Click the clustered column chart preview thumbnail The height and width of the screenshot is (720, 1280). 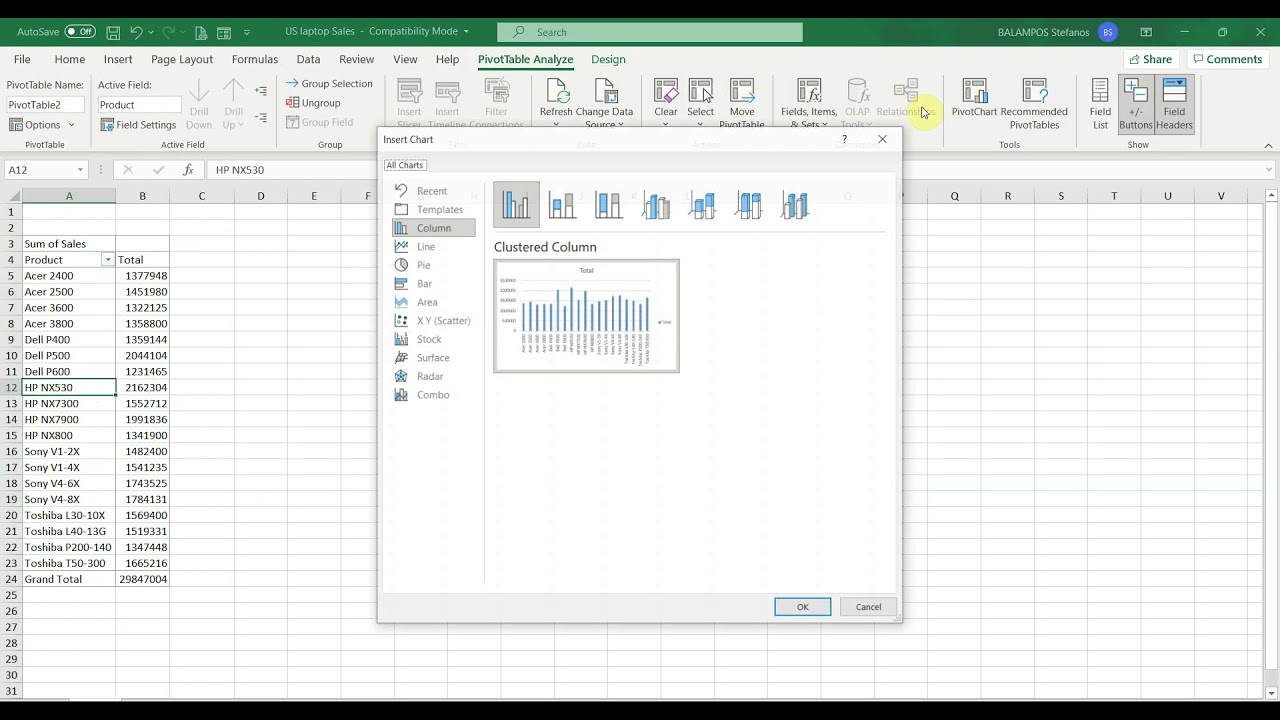point(586,316)
